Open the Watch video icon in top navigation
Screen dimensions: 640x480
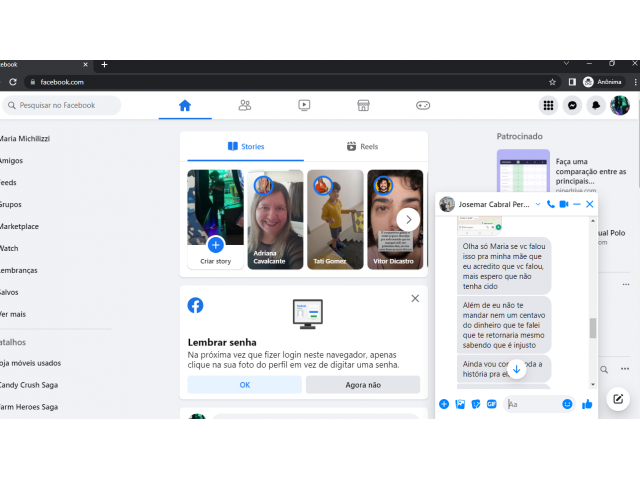point(304,105)
